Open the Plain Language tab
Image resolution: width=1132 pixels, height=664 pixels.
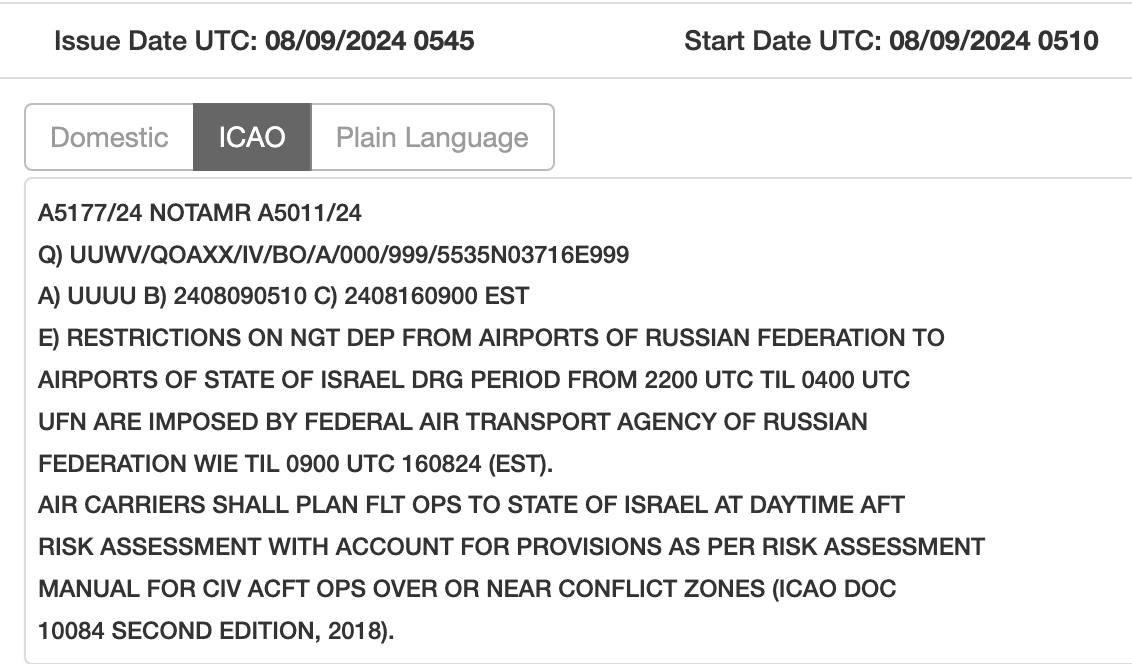(432, 137)
